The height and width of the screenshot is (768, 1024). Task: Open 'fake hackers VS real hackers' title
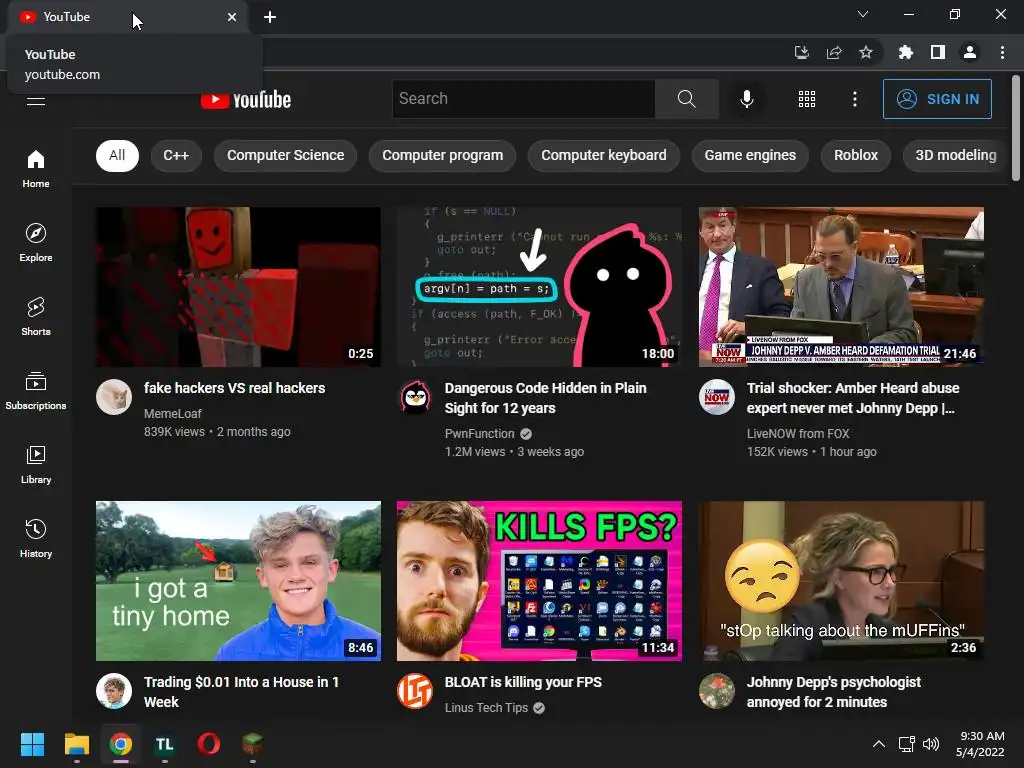tap(234, 388)
